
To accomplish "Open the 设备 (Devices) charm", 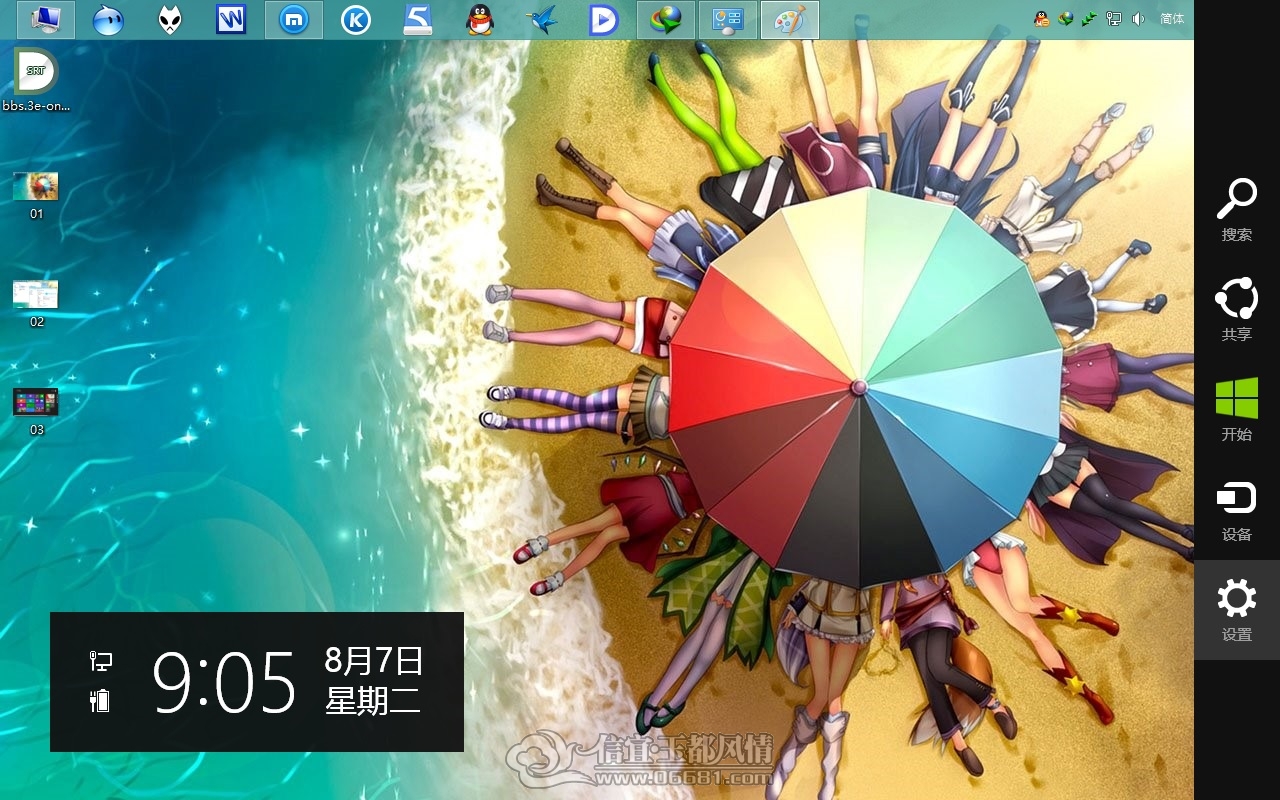I will (1236, 510).
